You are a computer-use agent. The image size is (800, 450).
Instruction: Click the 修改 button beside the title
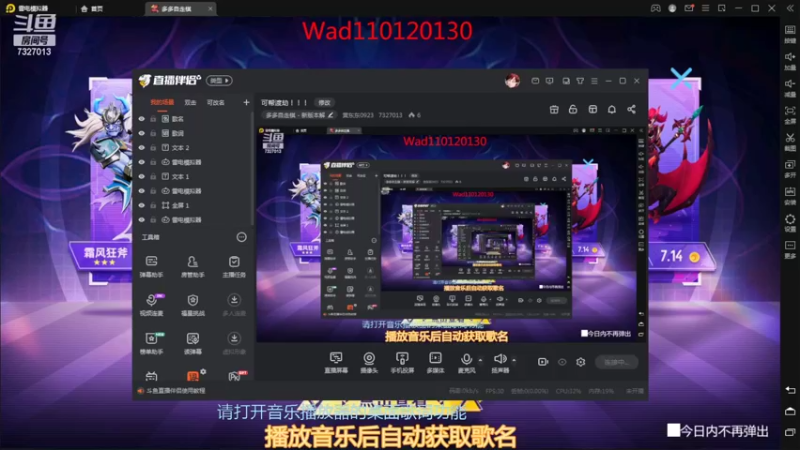click(324, 103)
